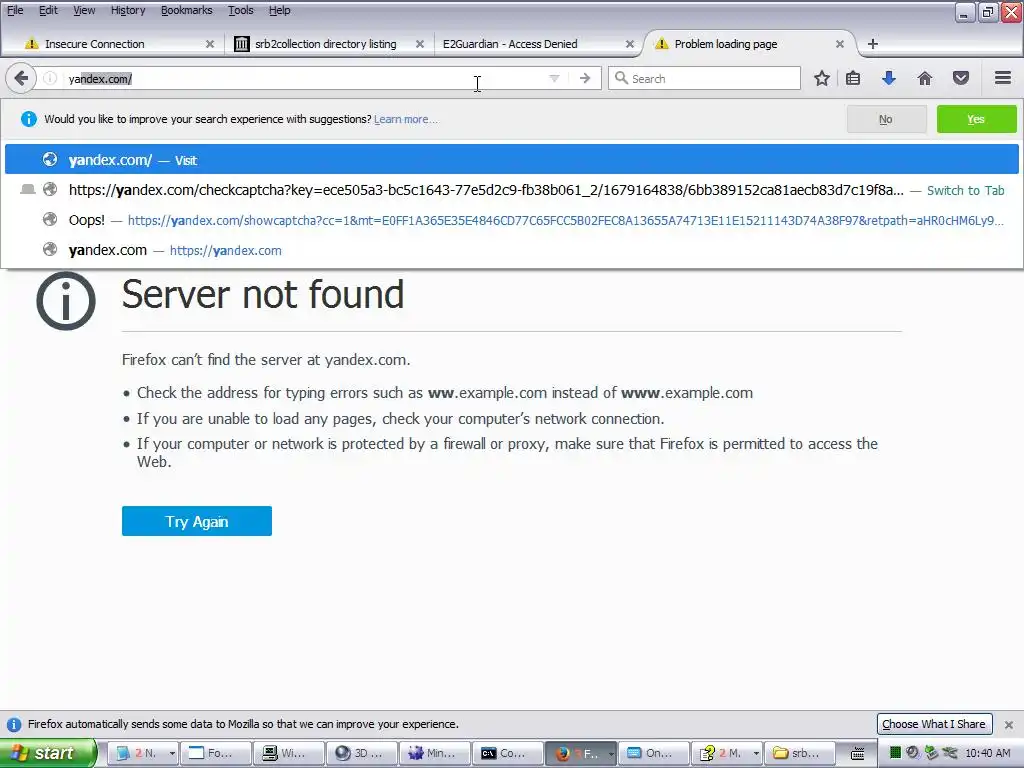The width and height of the screenshot is (1024, 768).
Task: Close the Insecure Connection tab
Action: [x=210, y=44]
